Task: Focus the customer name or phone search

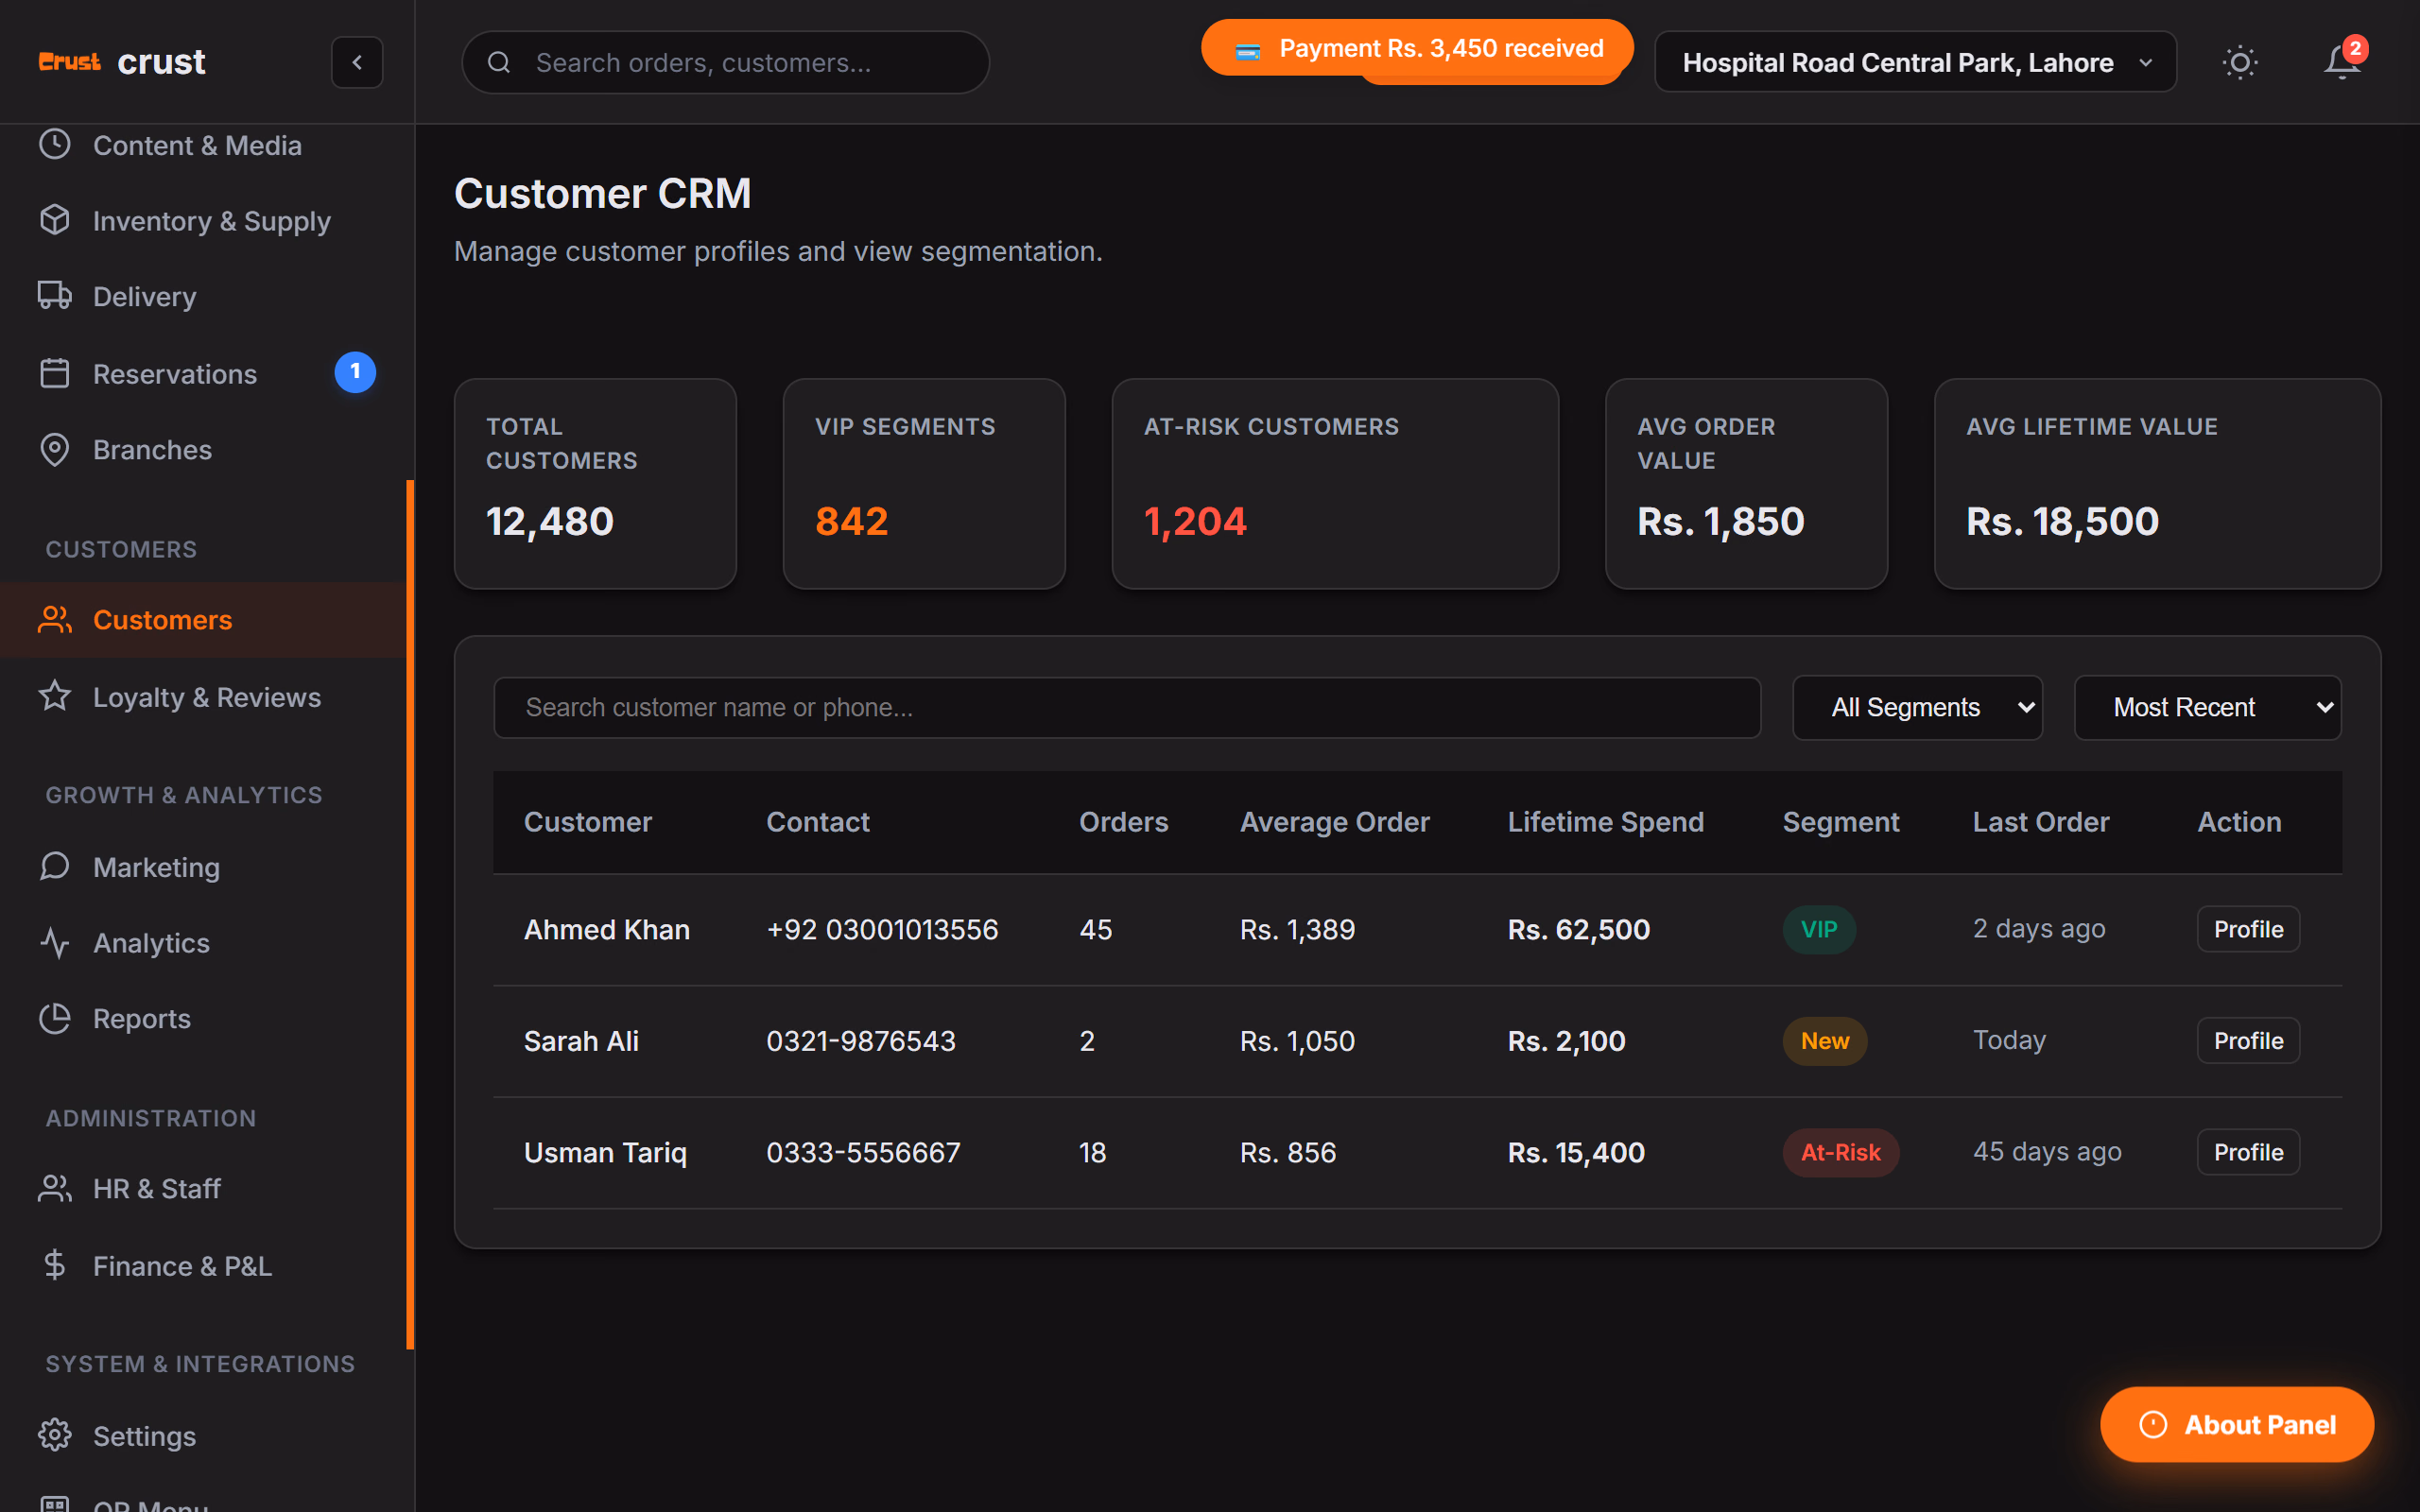Action: (x=1127, y=707)
